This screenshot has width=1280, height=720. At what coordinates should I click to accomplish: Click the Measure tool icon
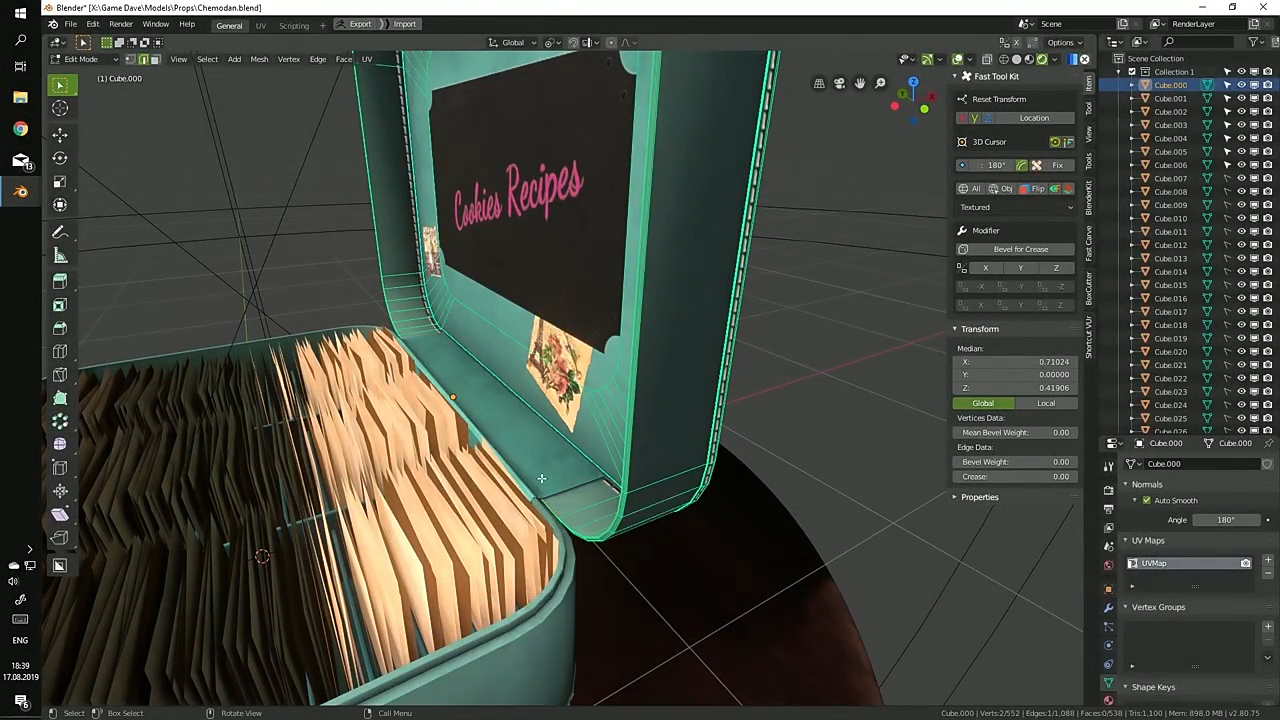[x=60, y=256]
